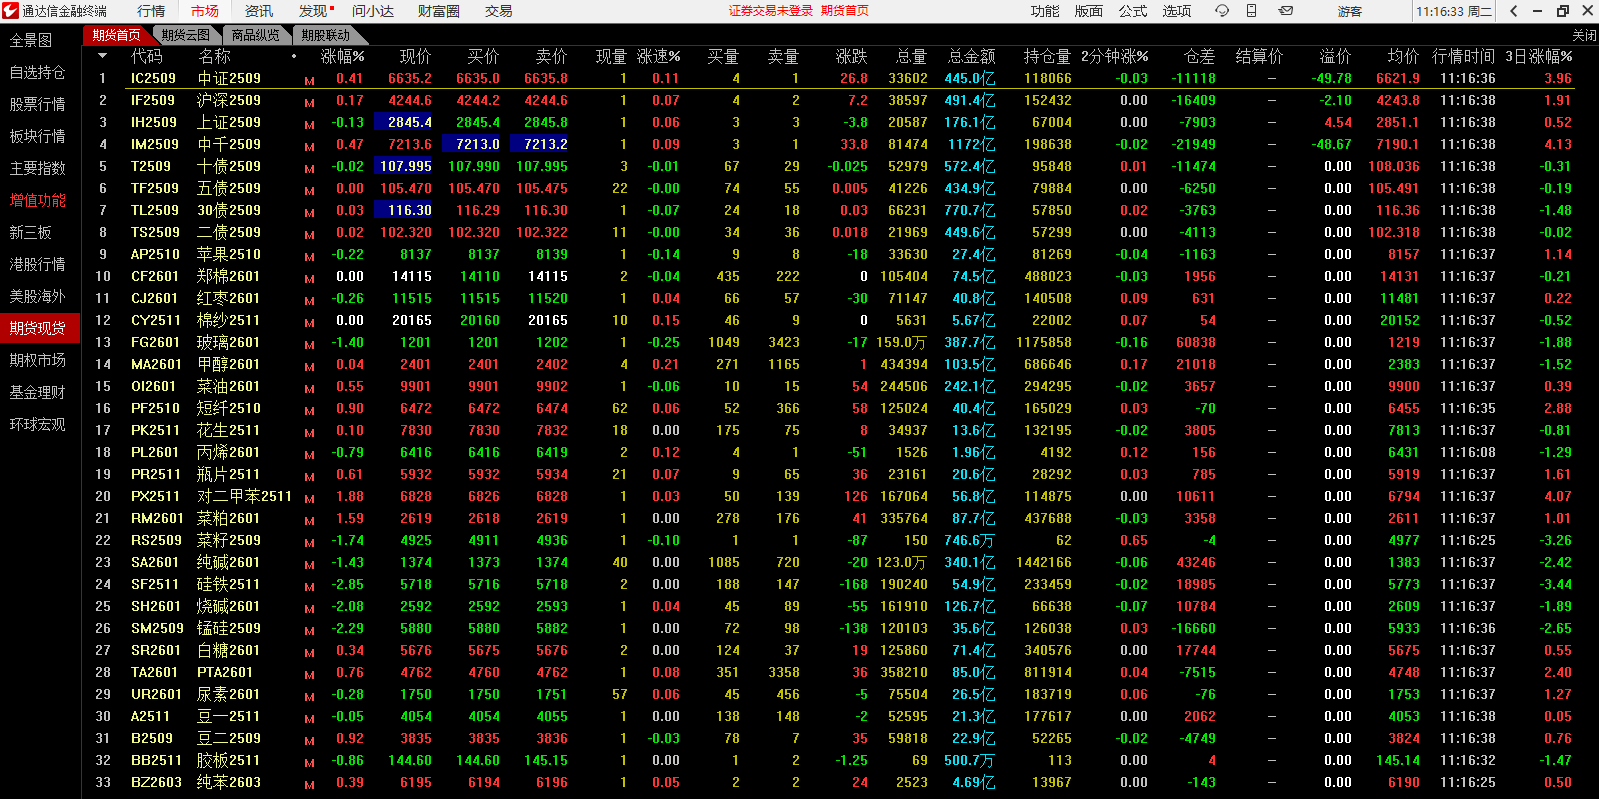
Task: Click the TDX app logo icon
Action: tap(11, 11)
